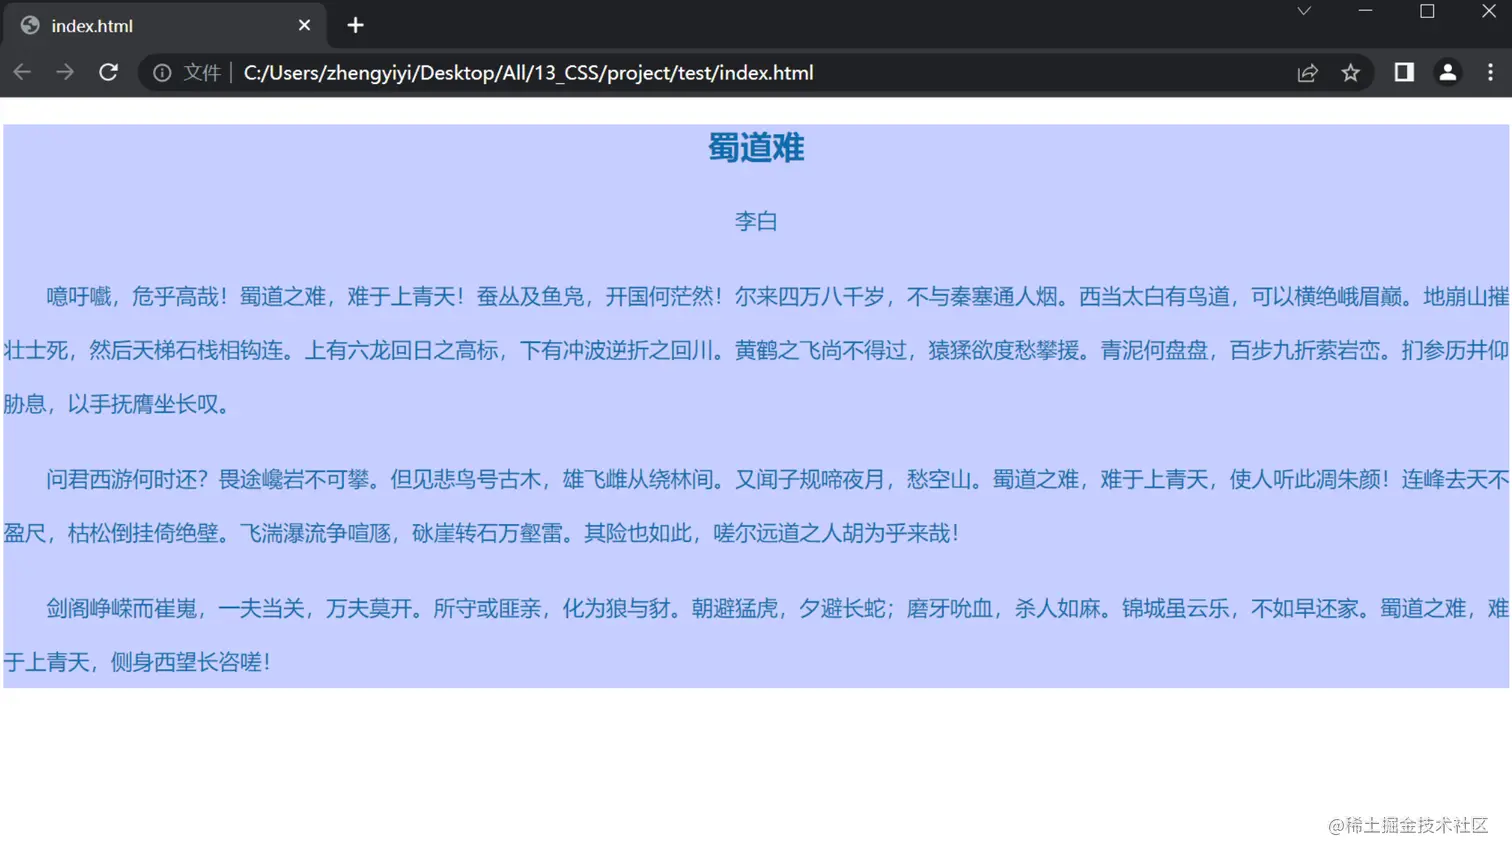Minimize the browser window

click(x=1365, y=11)
